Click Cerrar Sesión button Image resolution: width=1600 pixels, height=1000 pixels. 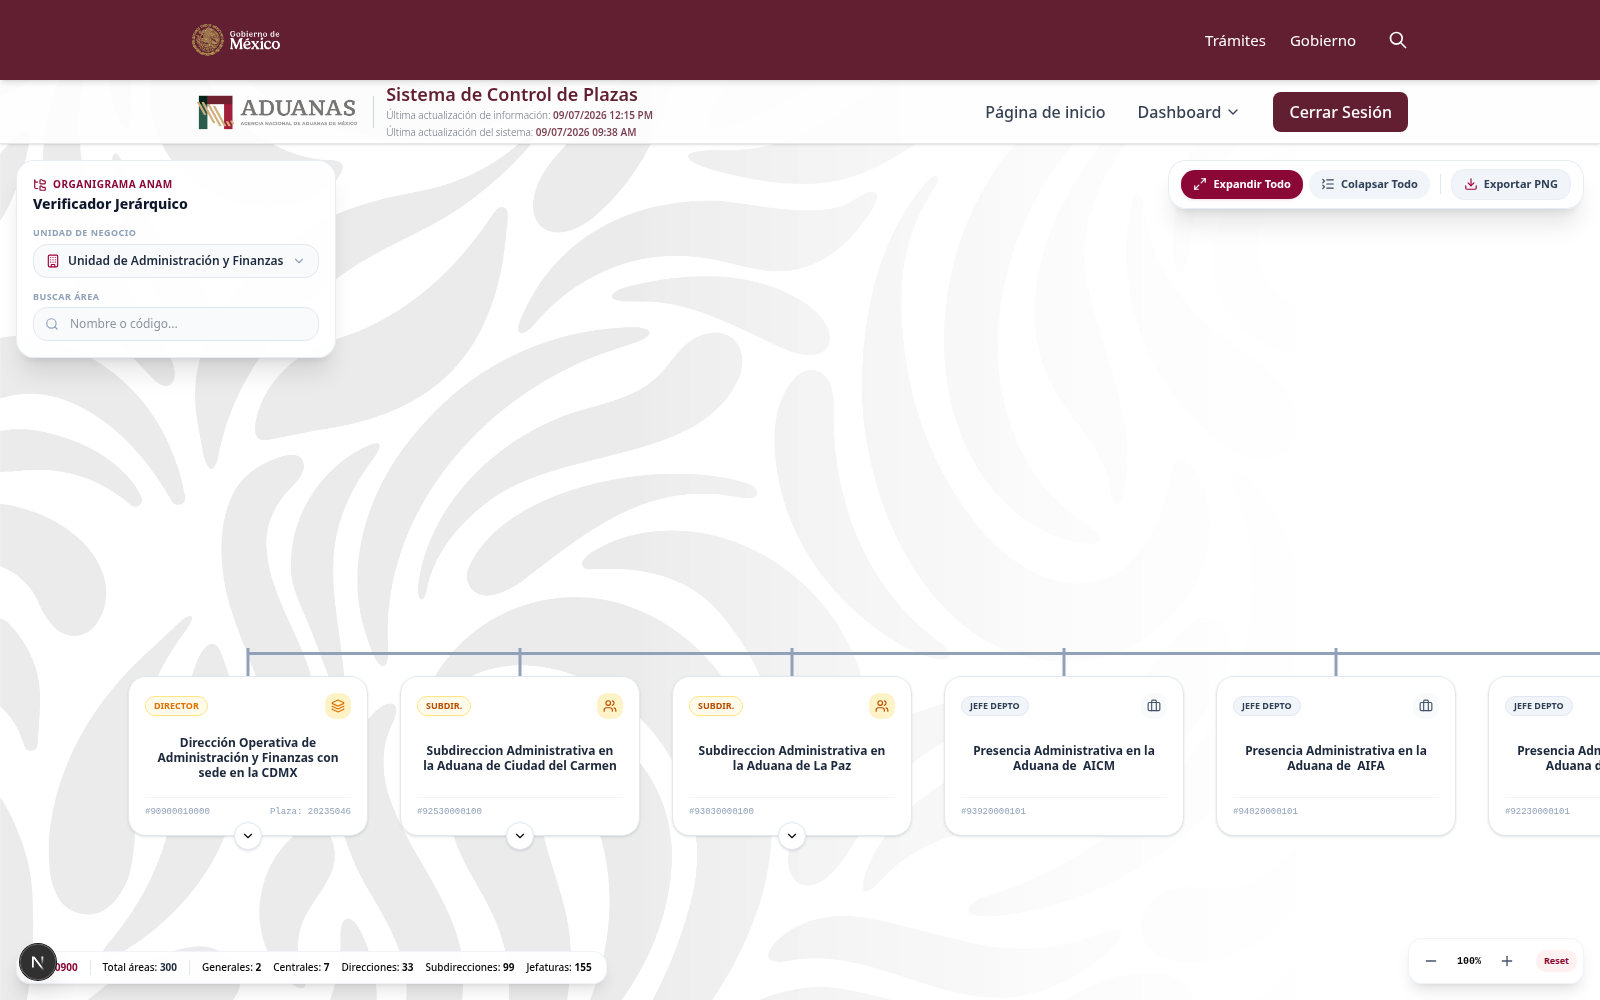(x=1340, y=112)
